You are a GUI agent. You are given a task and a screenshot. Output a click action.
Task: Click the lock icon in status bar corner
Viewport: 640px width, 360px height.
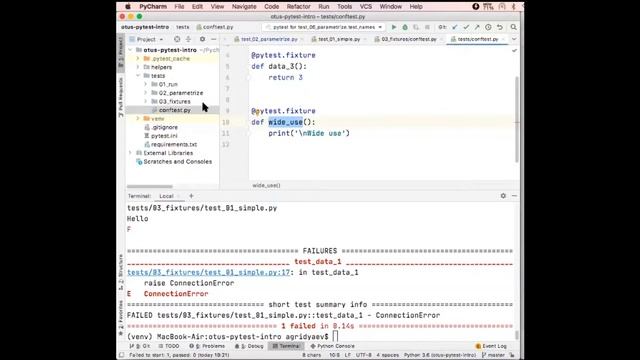tap(512, 355)
